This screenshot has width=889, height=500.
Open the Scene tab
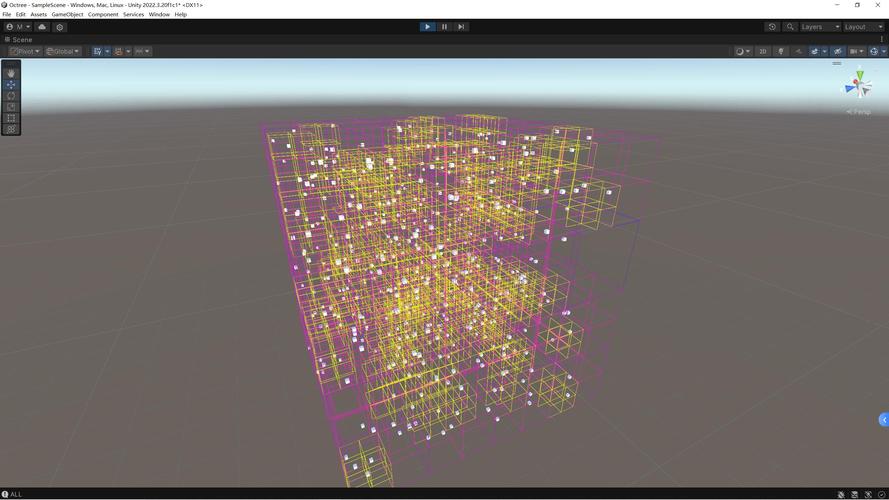click(19, 40)
